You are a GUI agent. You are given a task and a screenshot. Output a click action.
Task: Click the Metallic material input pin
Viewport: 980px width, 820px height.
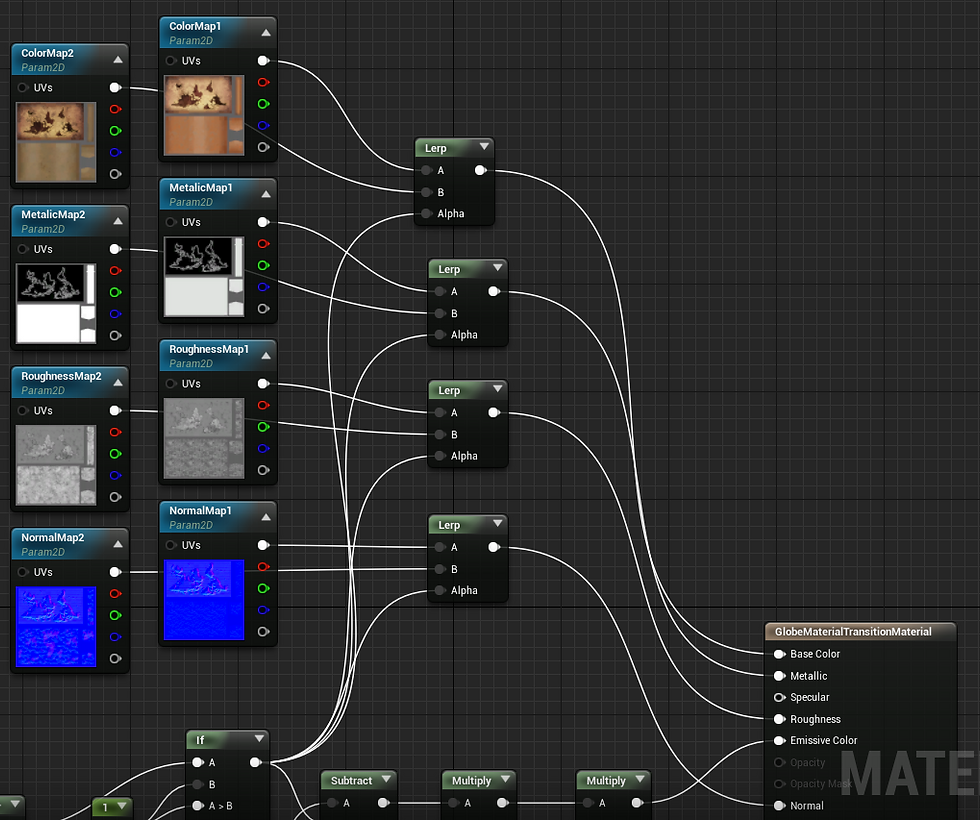(779, 676)
